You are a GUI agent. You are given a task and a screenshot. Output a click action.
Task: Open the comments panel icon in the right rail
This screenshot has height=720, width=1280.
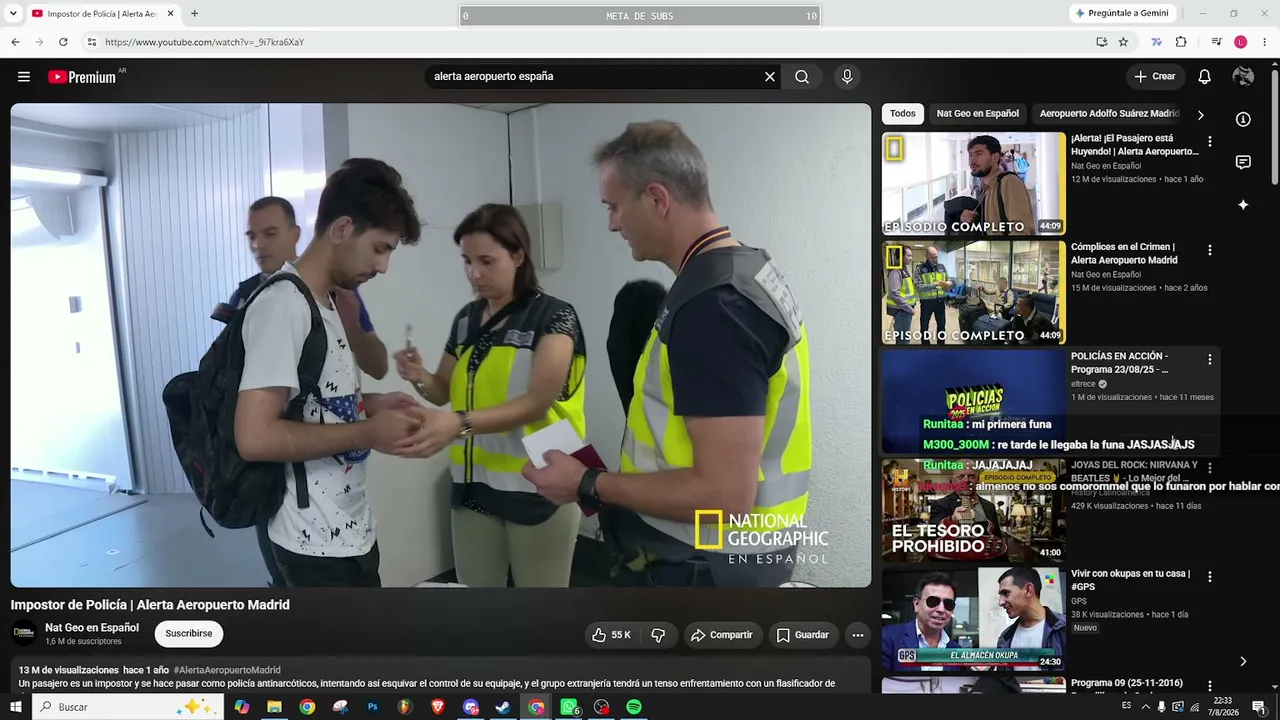coord(1243,163)
